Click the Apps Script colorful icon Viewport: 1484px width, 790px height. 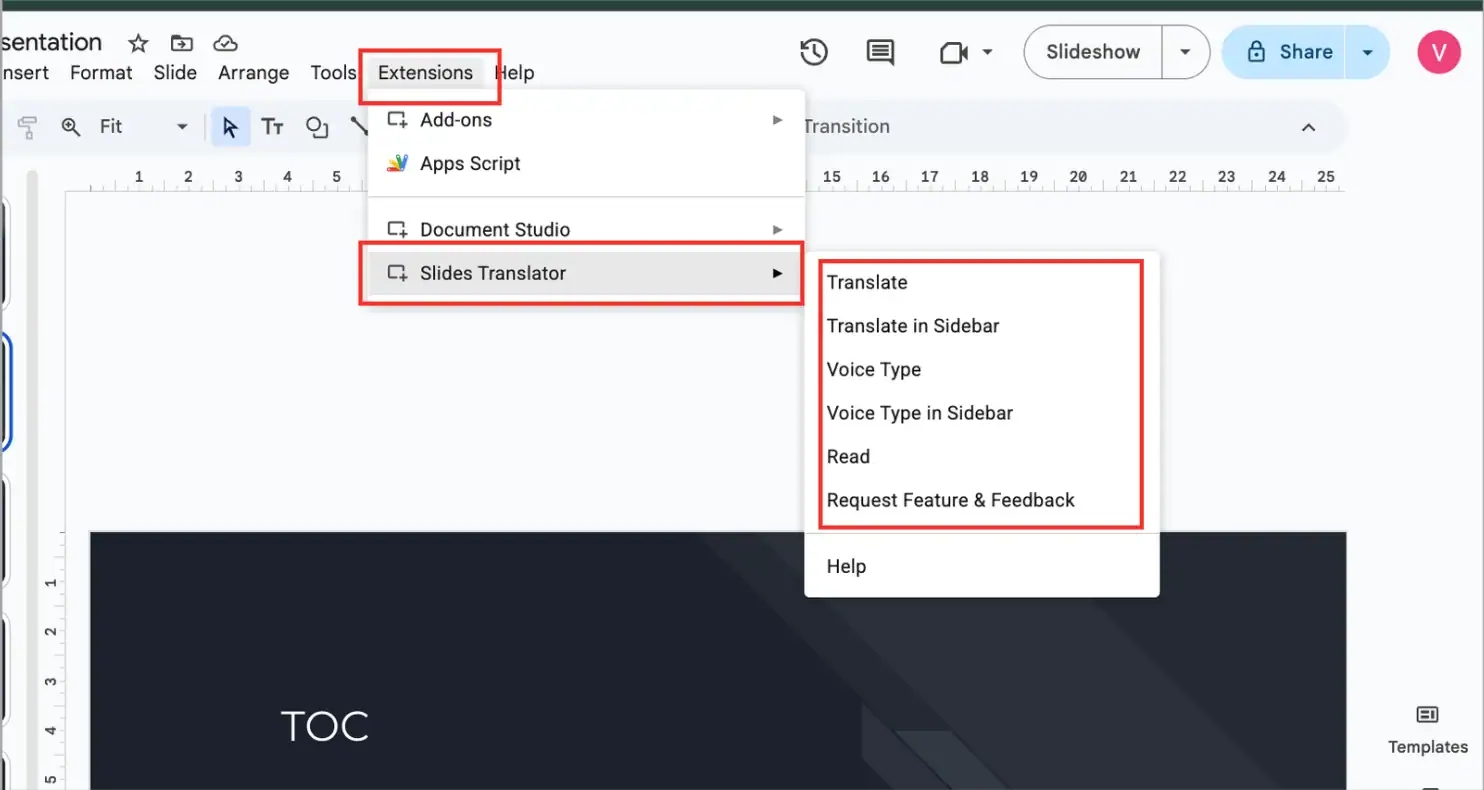pos(398,163)
